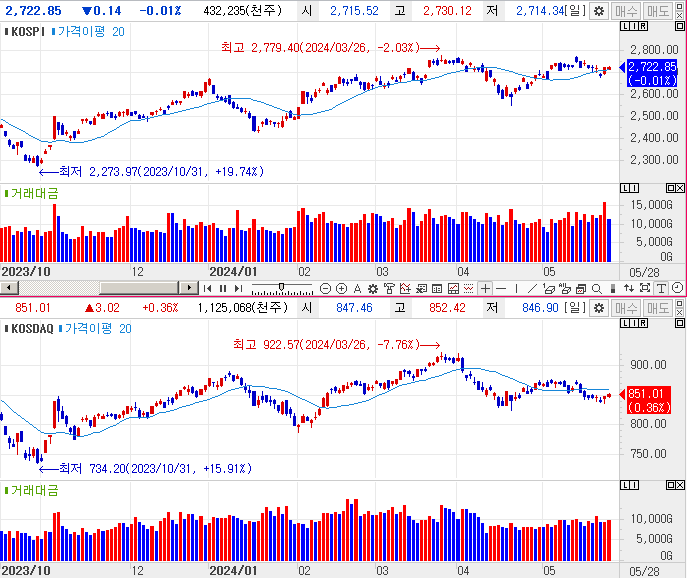The height and width of the screenshot is (578, 687).
Task: Click the KOSPI 매도 sell button
Action: pyautogui.click(x=658, y=11)
